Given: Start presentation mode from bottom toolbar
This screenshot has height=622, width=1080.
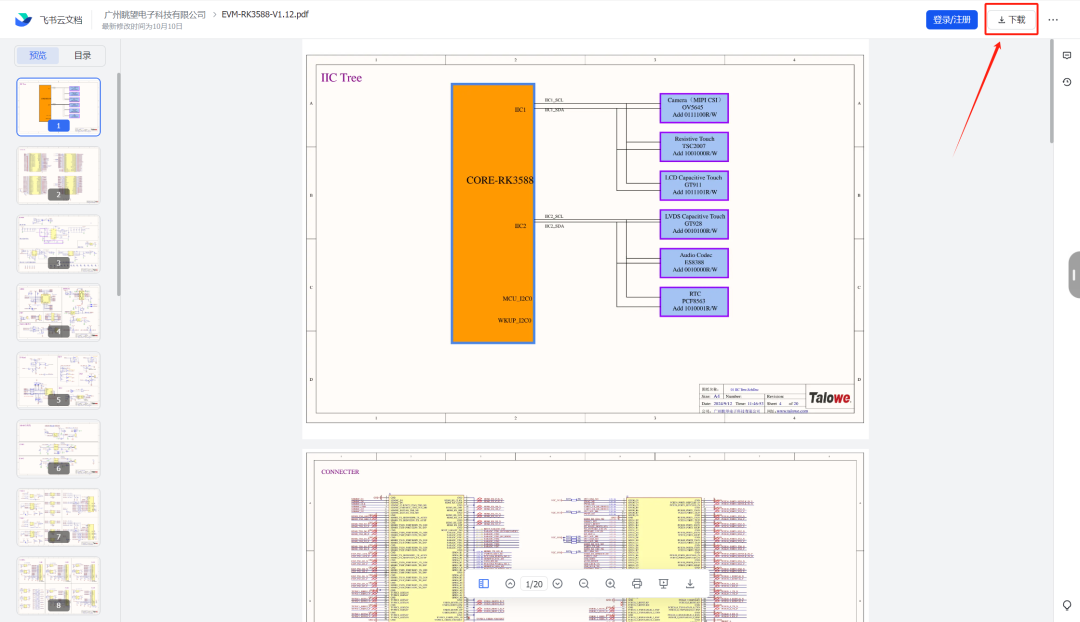Looking at the screenshot, I should 663,584.
